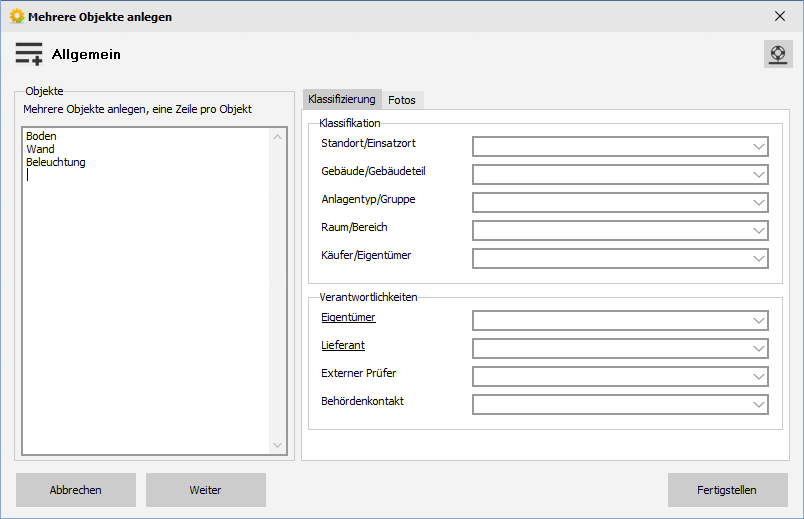Click the Wand line in object list
804x519 pixels.
40,149
